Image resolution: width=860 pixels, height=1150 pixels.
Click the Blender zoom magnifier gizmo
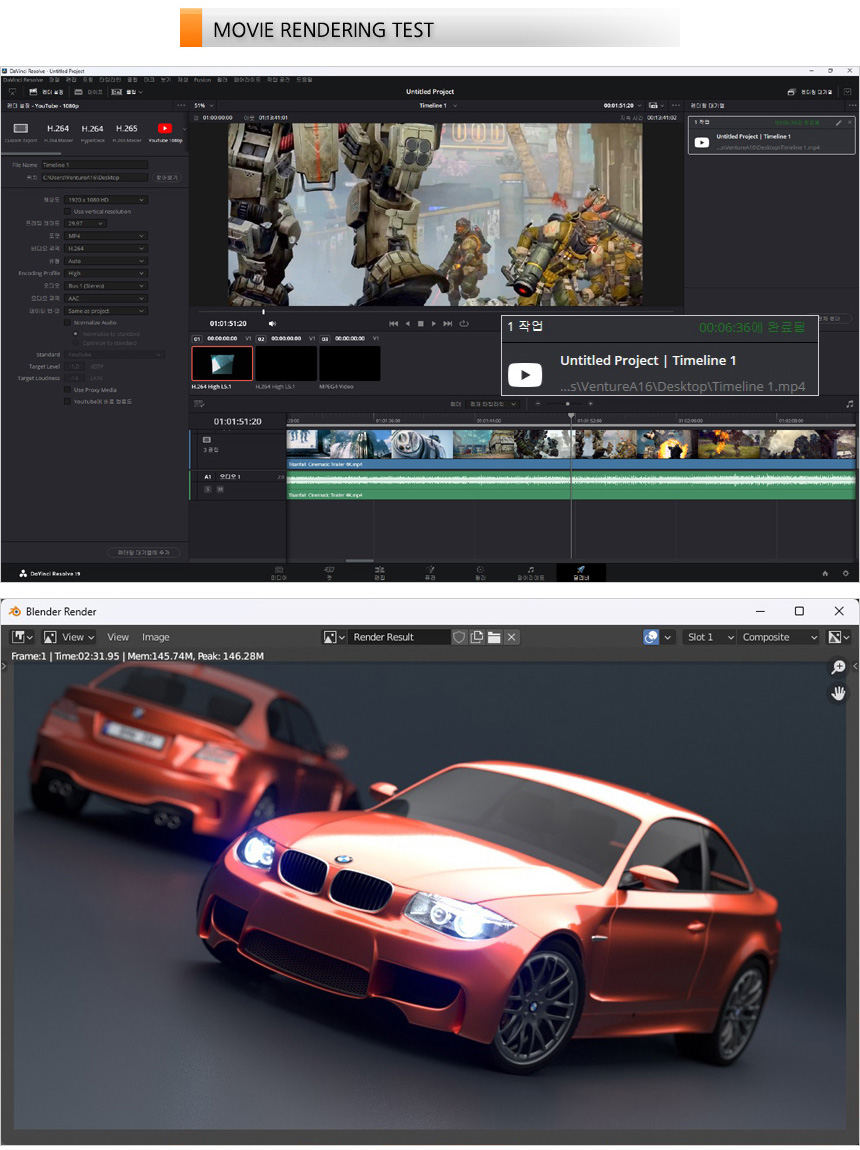838,667
